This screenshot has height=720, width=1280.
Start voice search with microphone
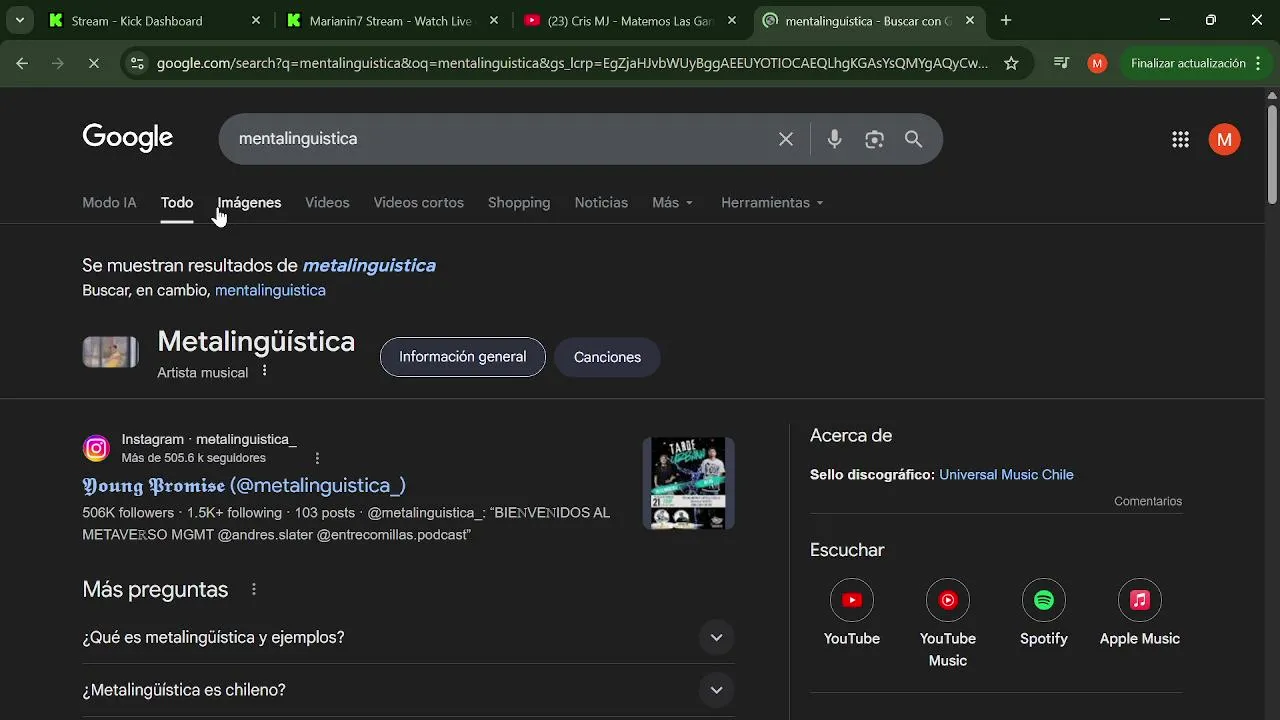[x=834, y=139]
